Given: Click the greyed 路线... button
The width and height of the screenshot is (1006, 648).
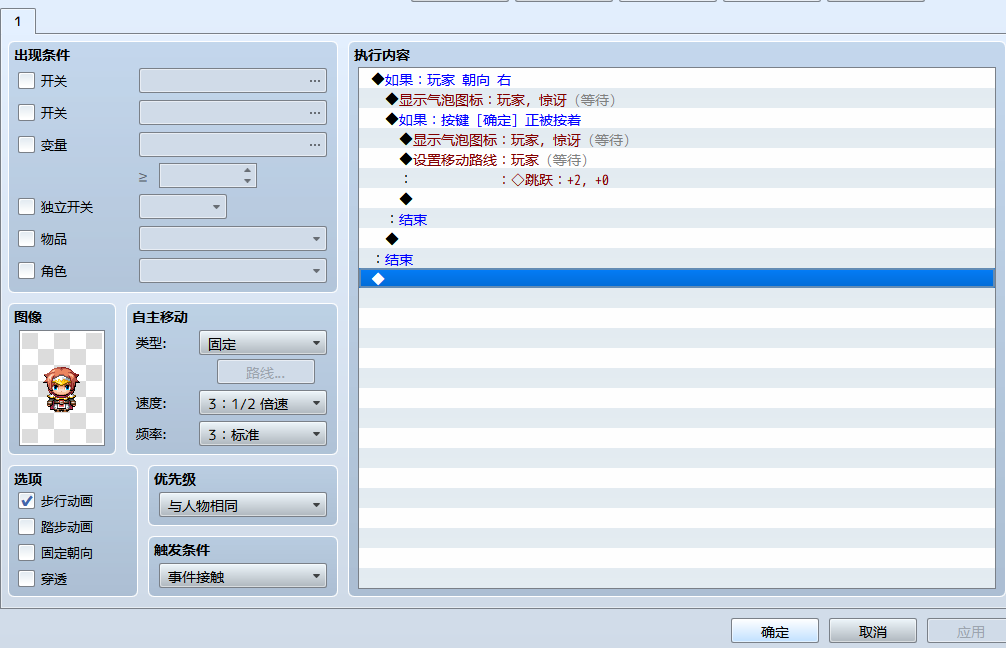Looking at the screenshot, I should click(266, 372).
